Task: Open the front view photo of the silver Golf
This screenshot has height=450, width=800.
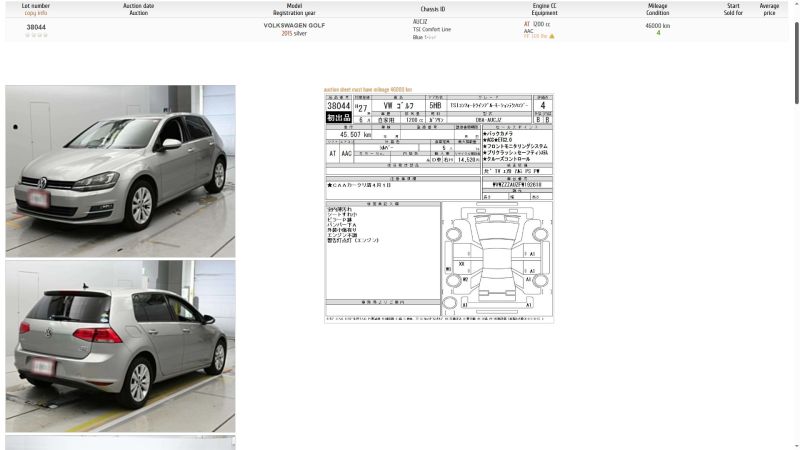Action: point(120,171)
